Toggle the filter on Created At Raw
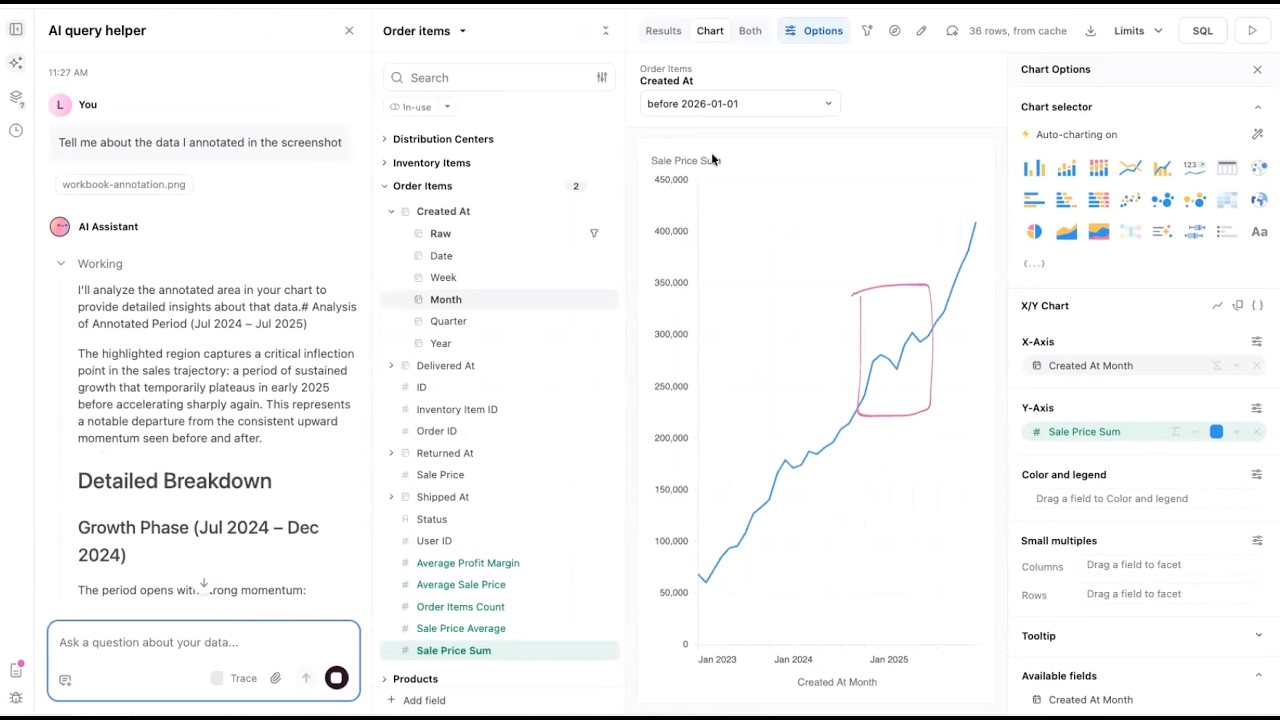Image resolution: width=1280 pixels, height=720 pixels. point(594,234)
